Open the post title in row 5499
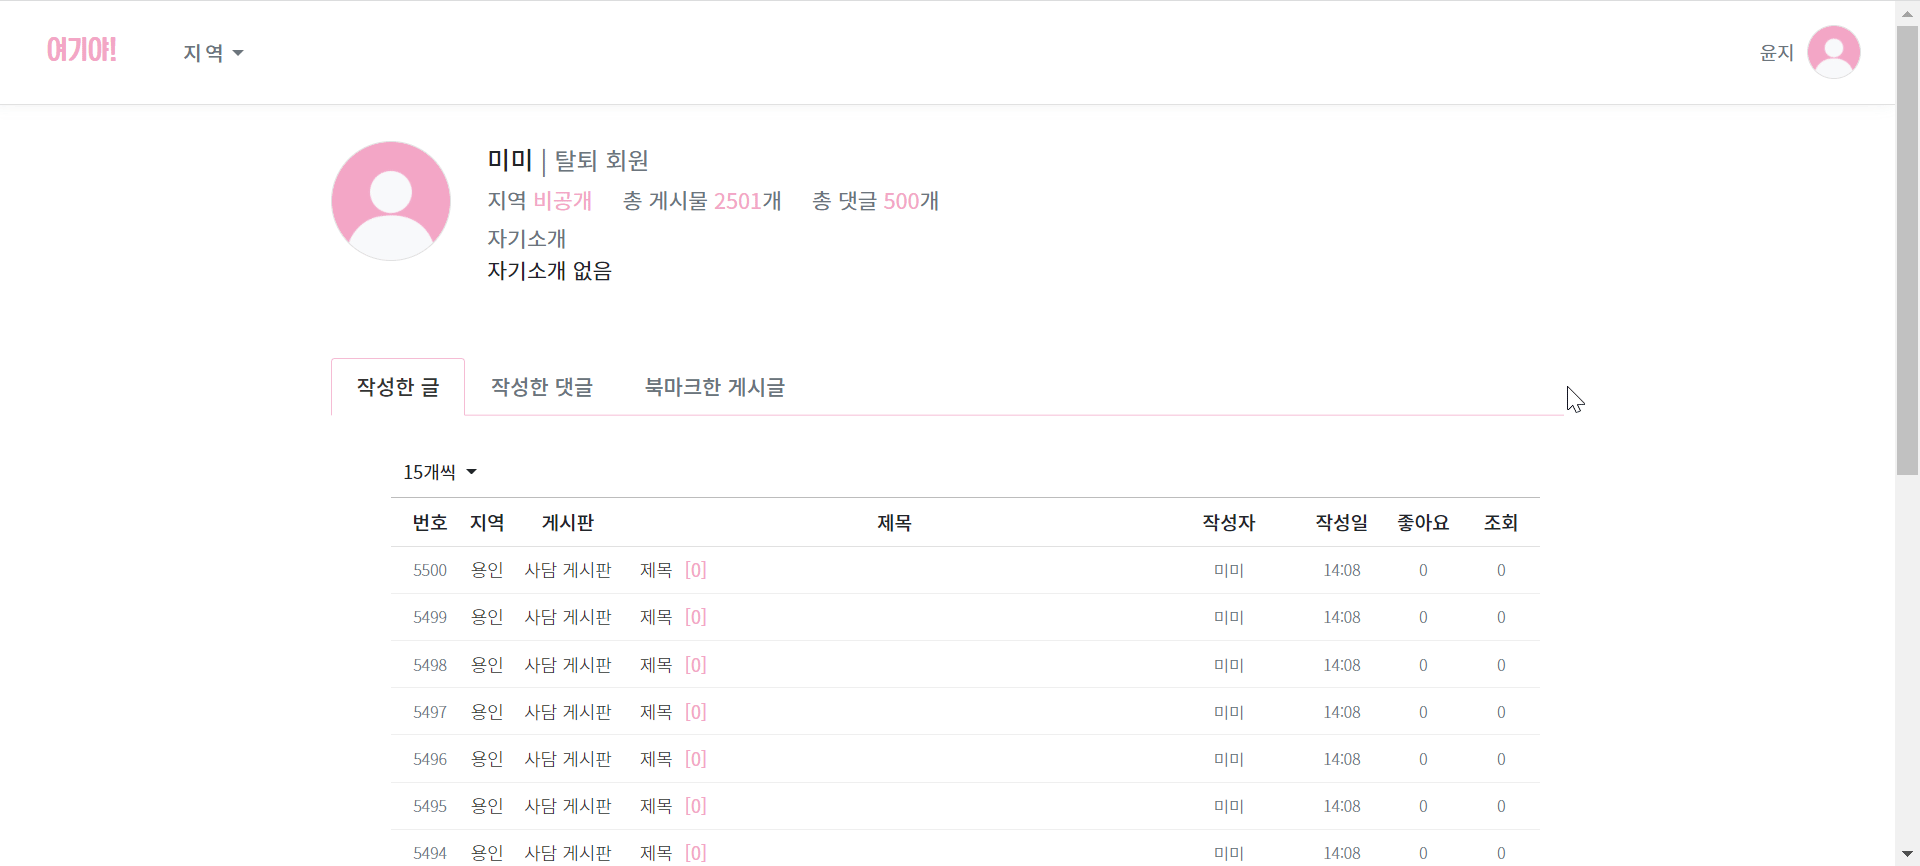This screenshot has height=866, width=1920. tap(656, 617)
